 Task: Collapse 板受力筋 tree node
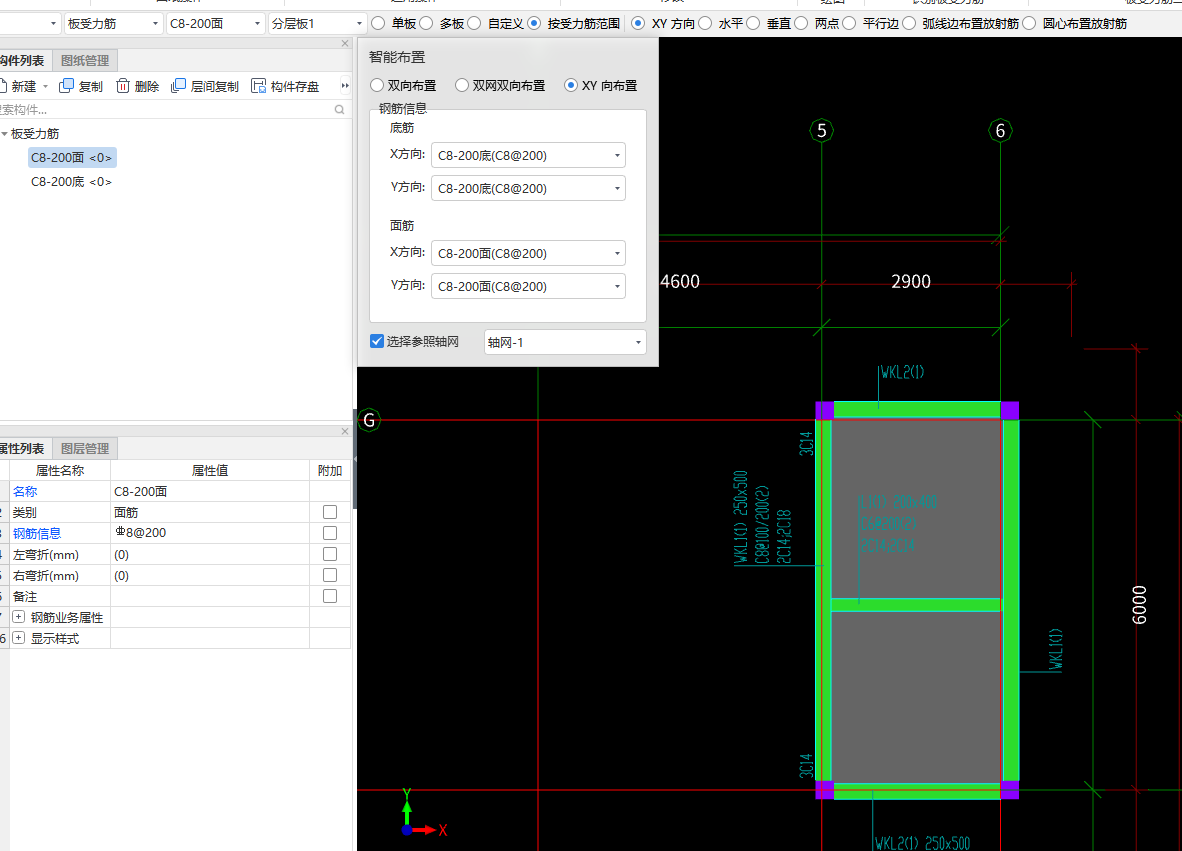(5, 133)
